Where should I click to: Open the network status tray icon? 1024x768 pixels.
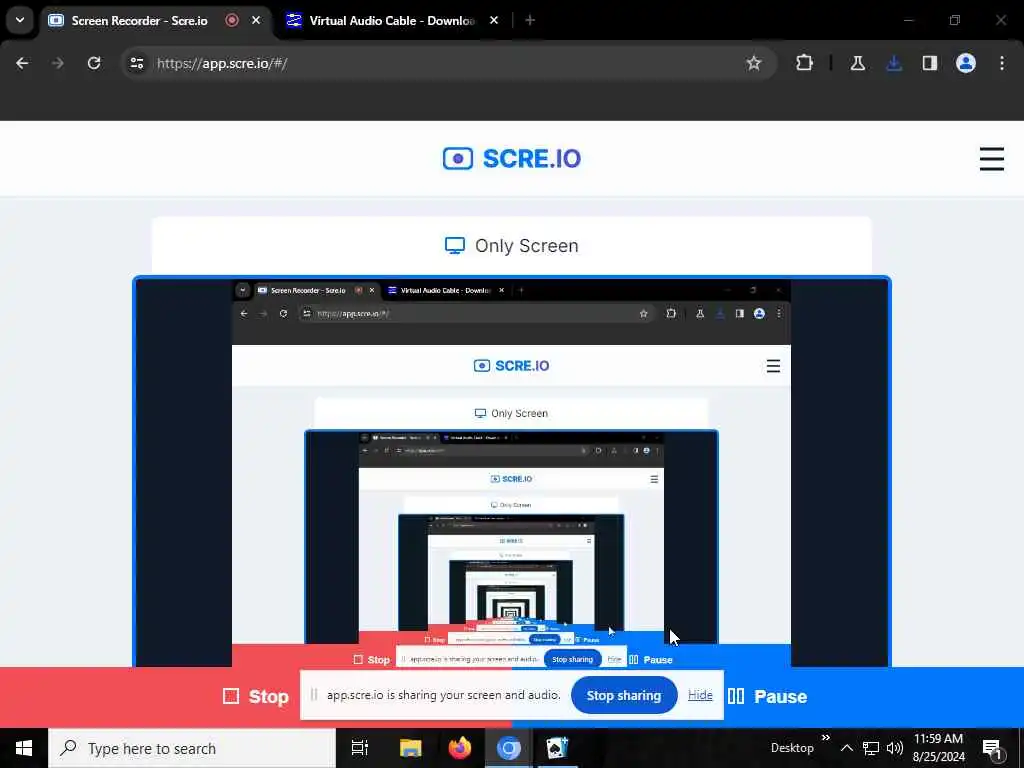point(871,748)
